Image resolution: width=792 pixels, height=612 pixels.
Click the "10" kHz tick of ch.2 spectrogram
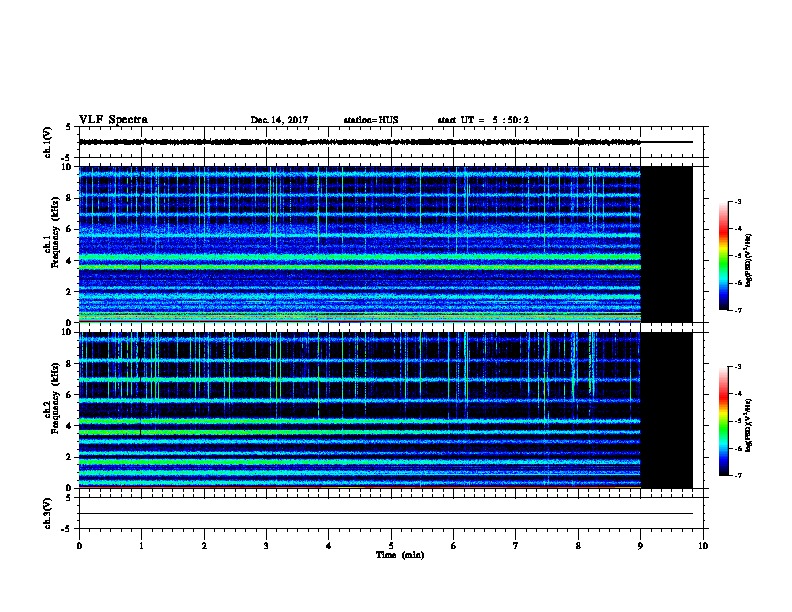pyautogui.click(x=66, y=332)
